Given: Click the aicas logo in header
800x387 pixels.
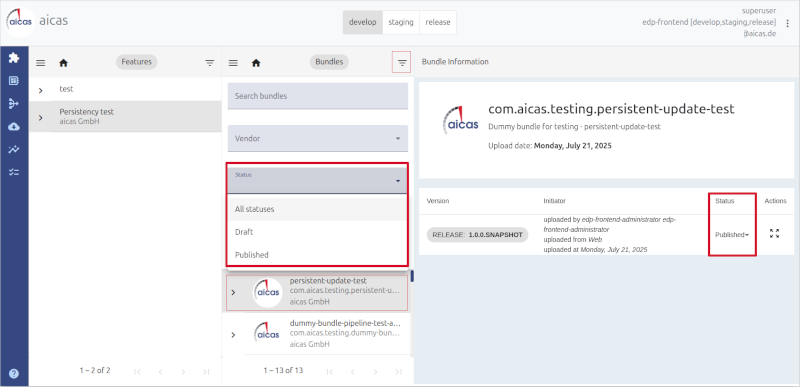Looking at the screenshot, I should click(x=20, y=22).
